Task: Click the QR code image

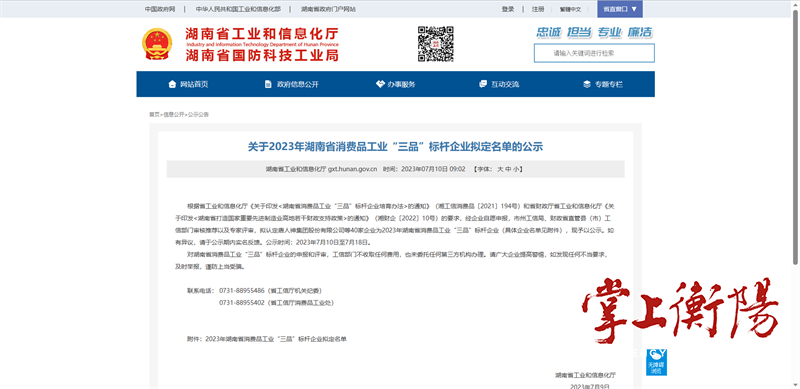Action: 436,44
